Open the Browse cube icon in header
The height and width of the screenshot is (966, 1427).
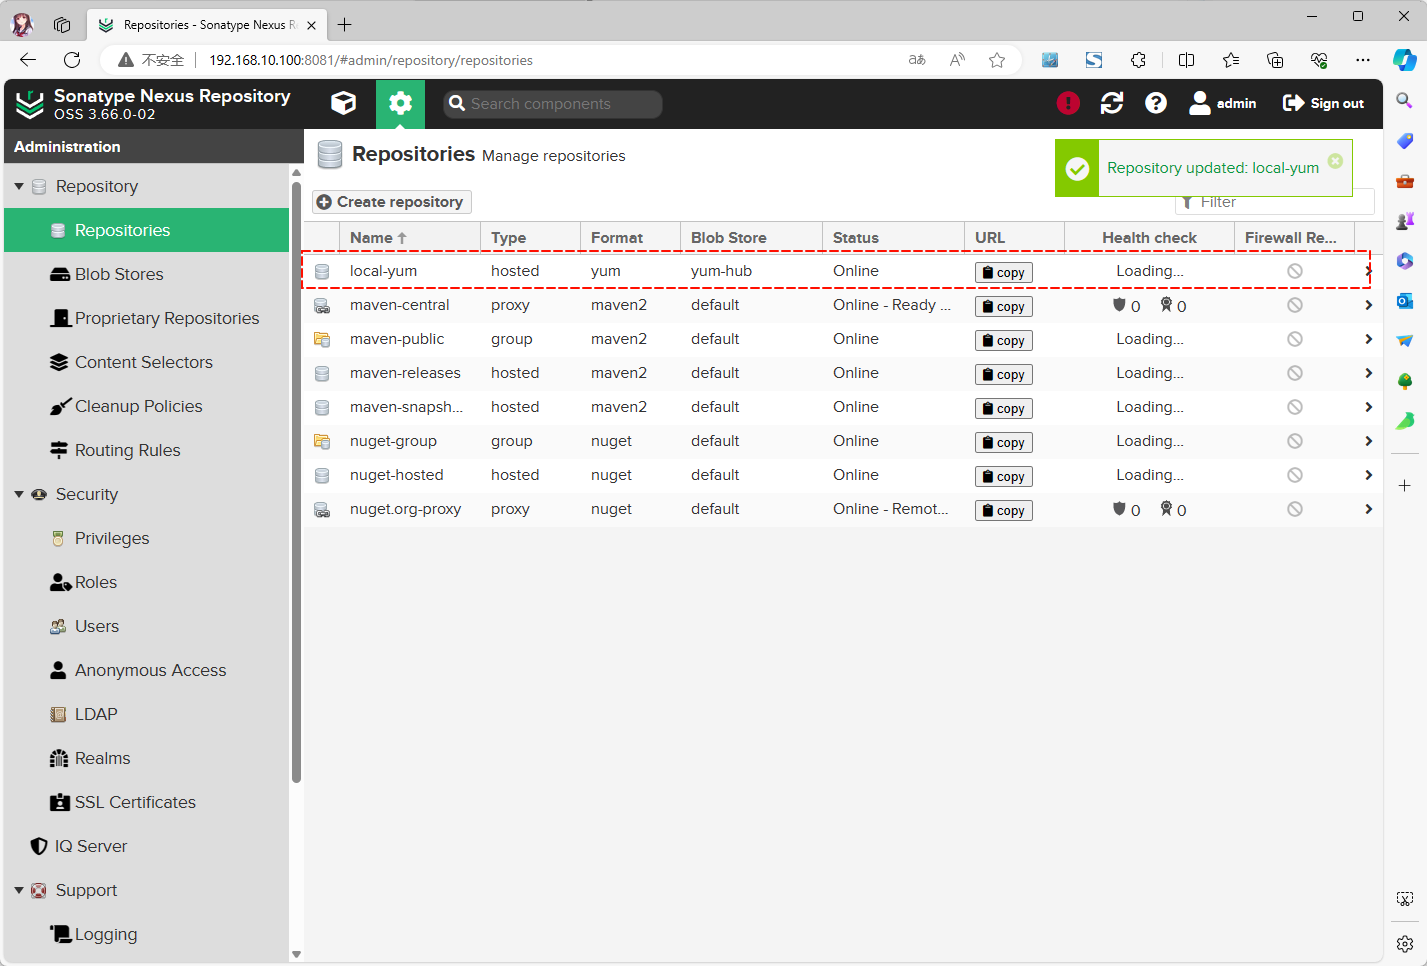pyautogui.click(x=343, y=103)
